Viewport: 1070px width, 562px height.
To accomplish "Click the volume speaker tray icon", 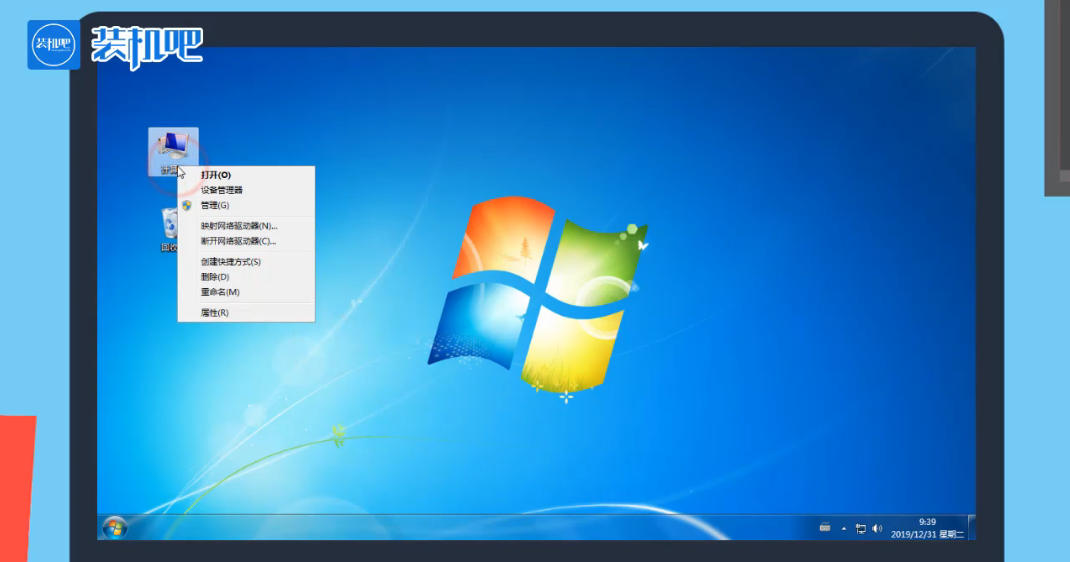I will pos(877,529).
